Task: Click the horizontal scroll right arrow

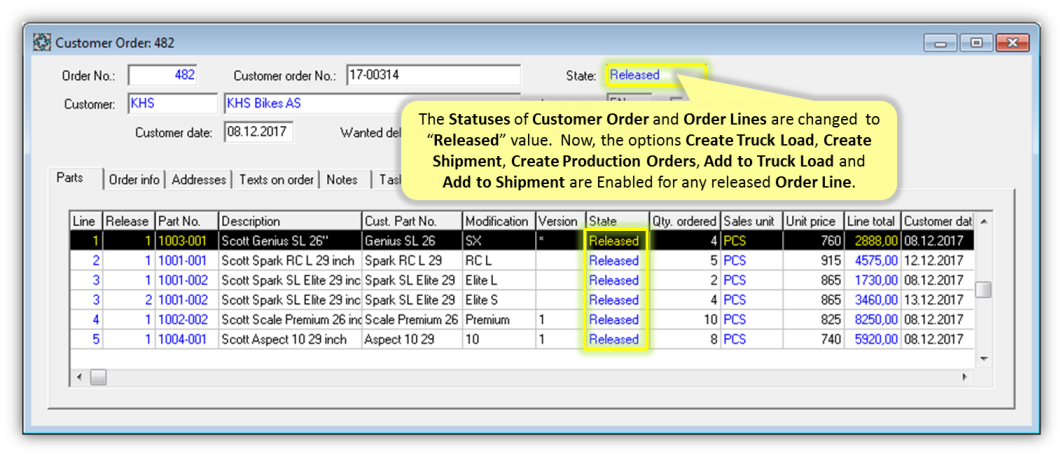Action: point(965,376)
